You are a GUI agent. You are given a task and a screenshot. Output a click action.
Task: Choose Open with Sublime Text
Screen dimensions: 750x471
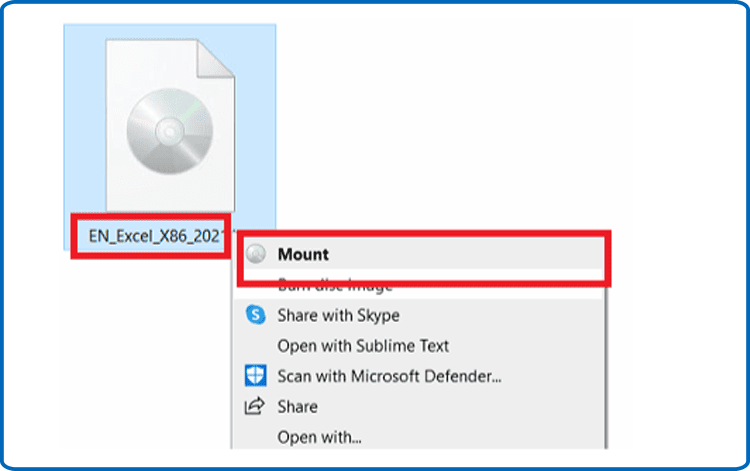click(x=363, y=346)
